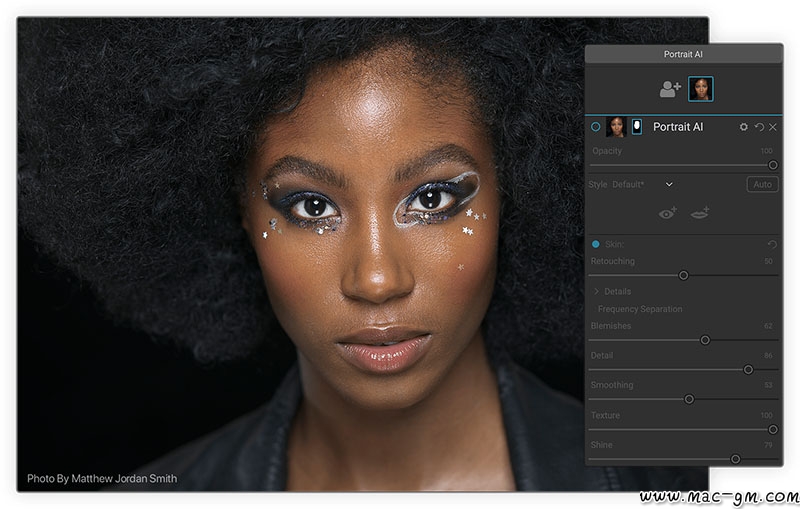The height and width of the screenshot is (509, 800).
Task: Open the face mask icon
Action: [637, 126]
